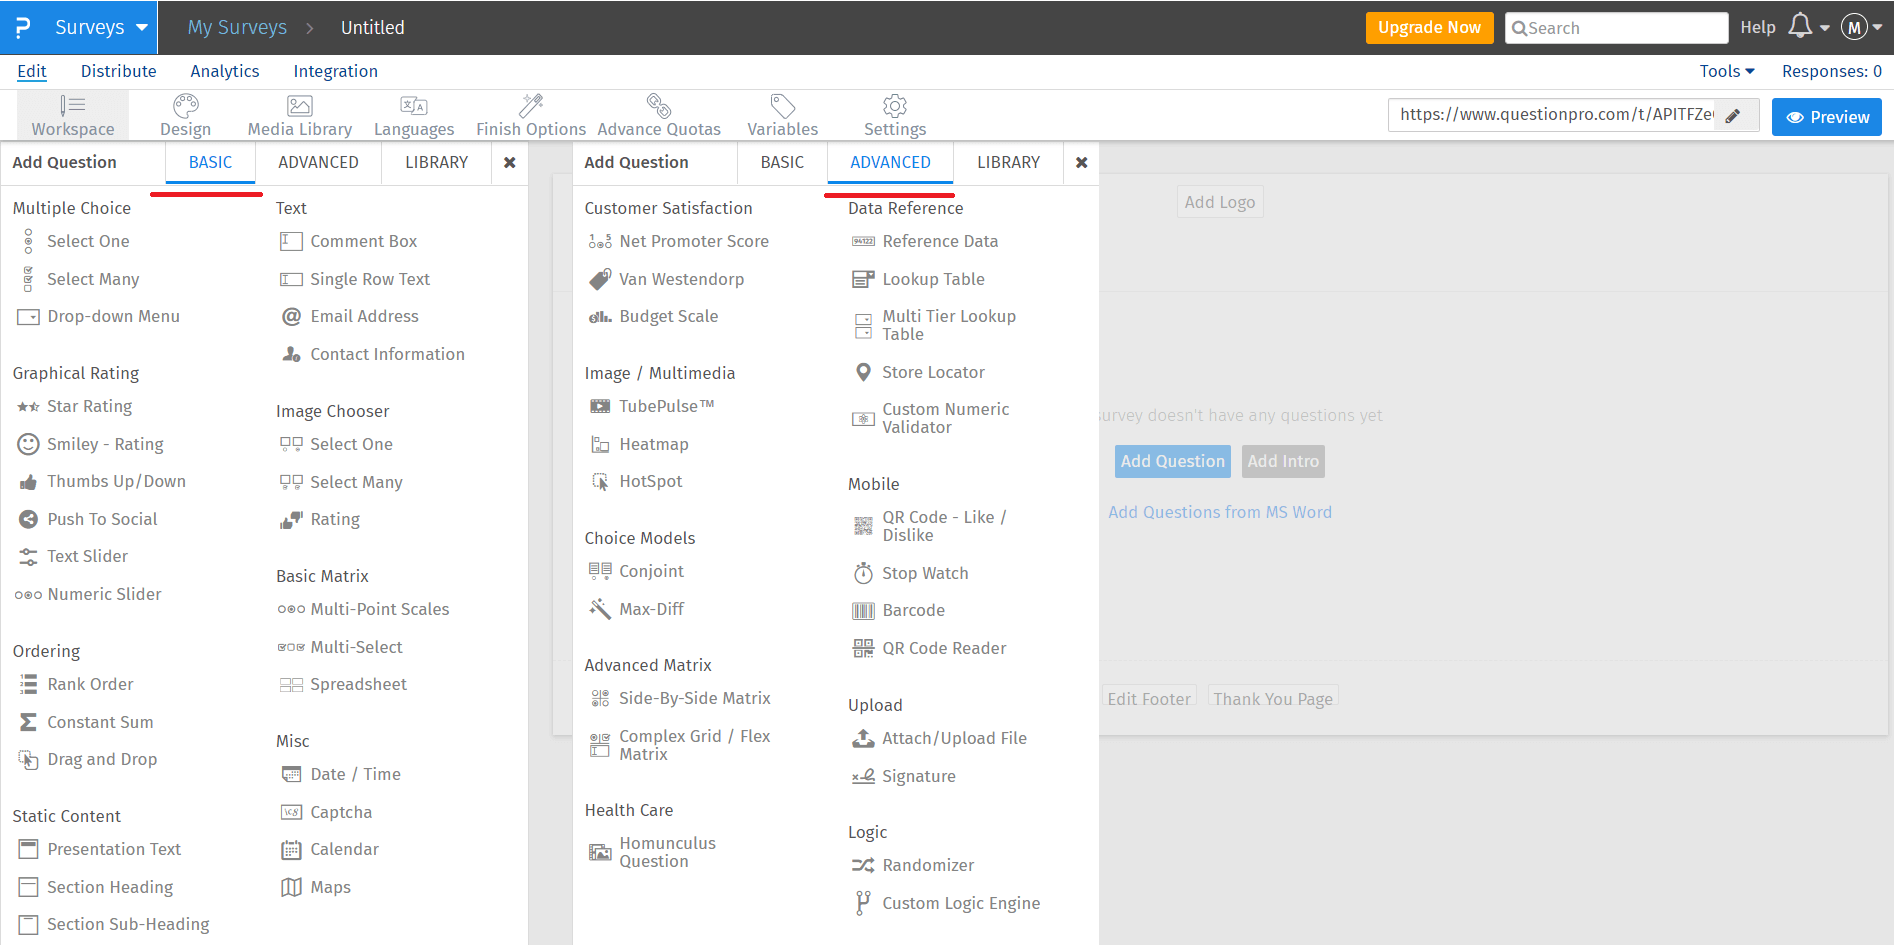Add a Signature upload question

[918, 776]
